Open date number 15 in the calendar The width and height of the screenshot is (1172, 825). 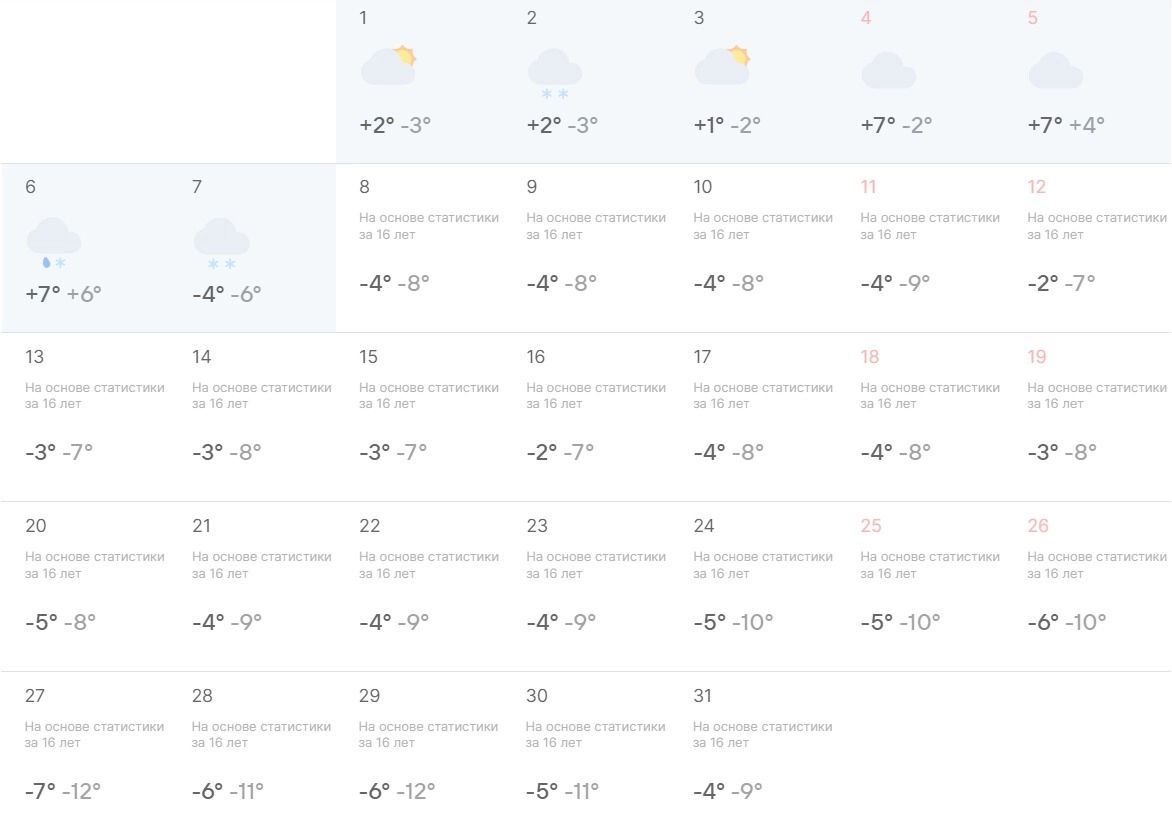pos(368,357)
